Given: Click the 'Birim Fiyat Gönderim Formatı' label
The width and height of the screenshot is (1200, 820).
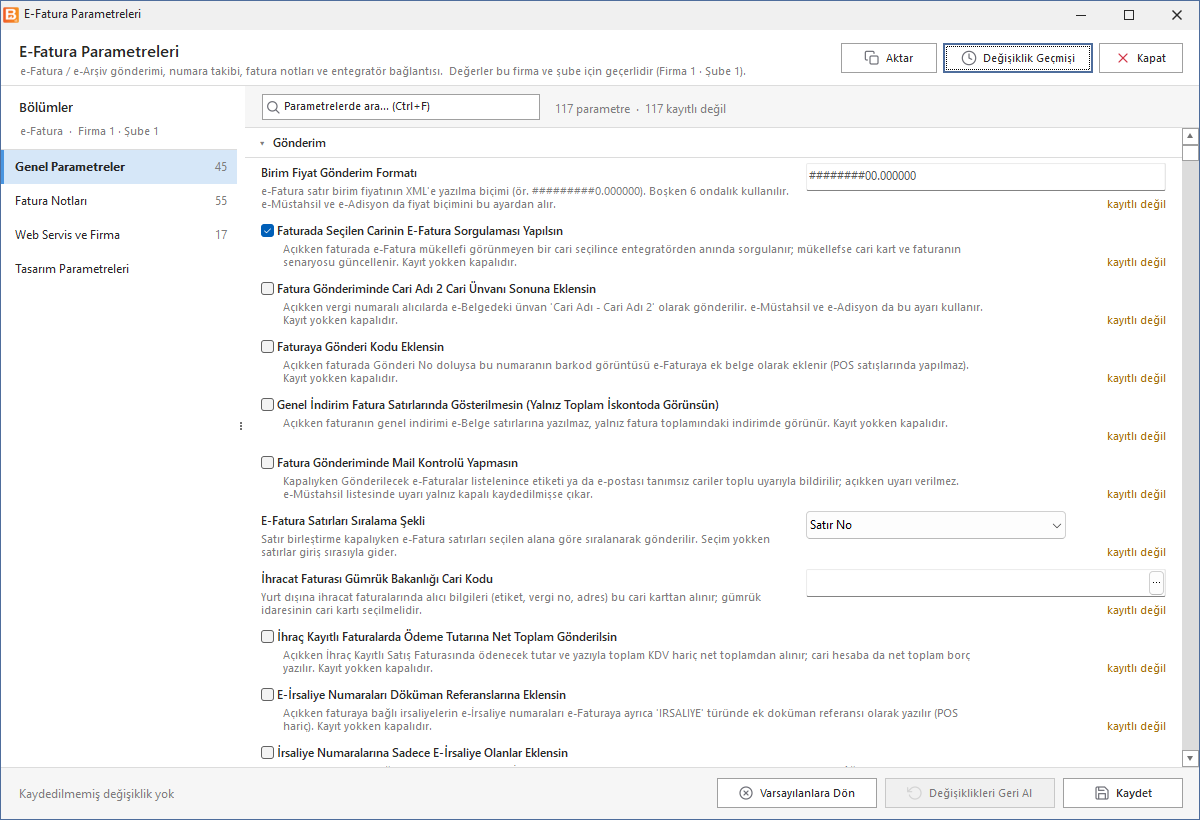Looking at the screenshot, I should point(339,173).
